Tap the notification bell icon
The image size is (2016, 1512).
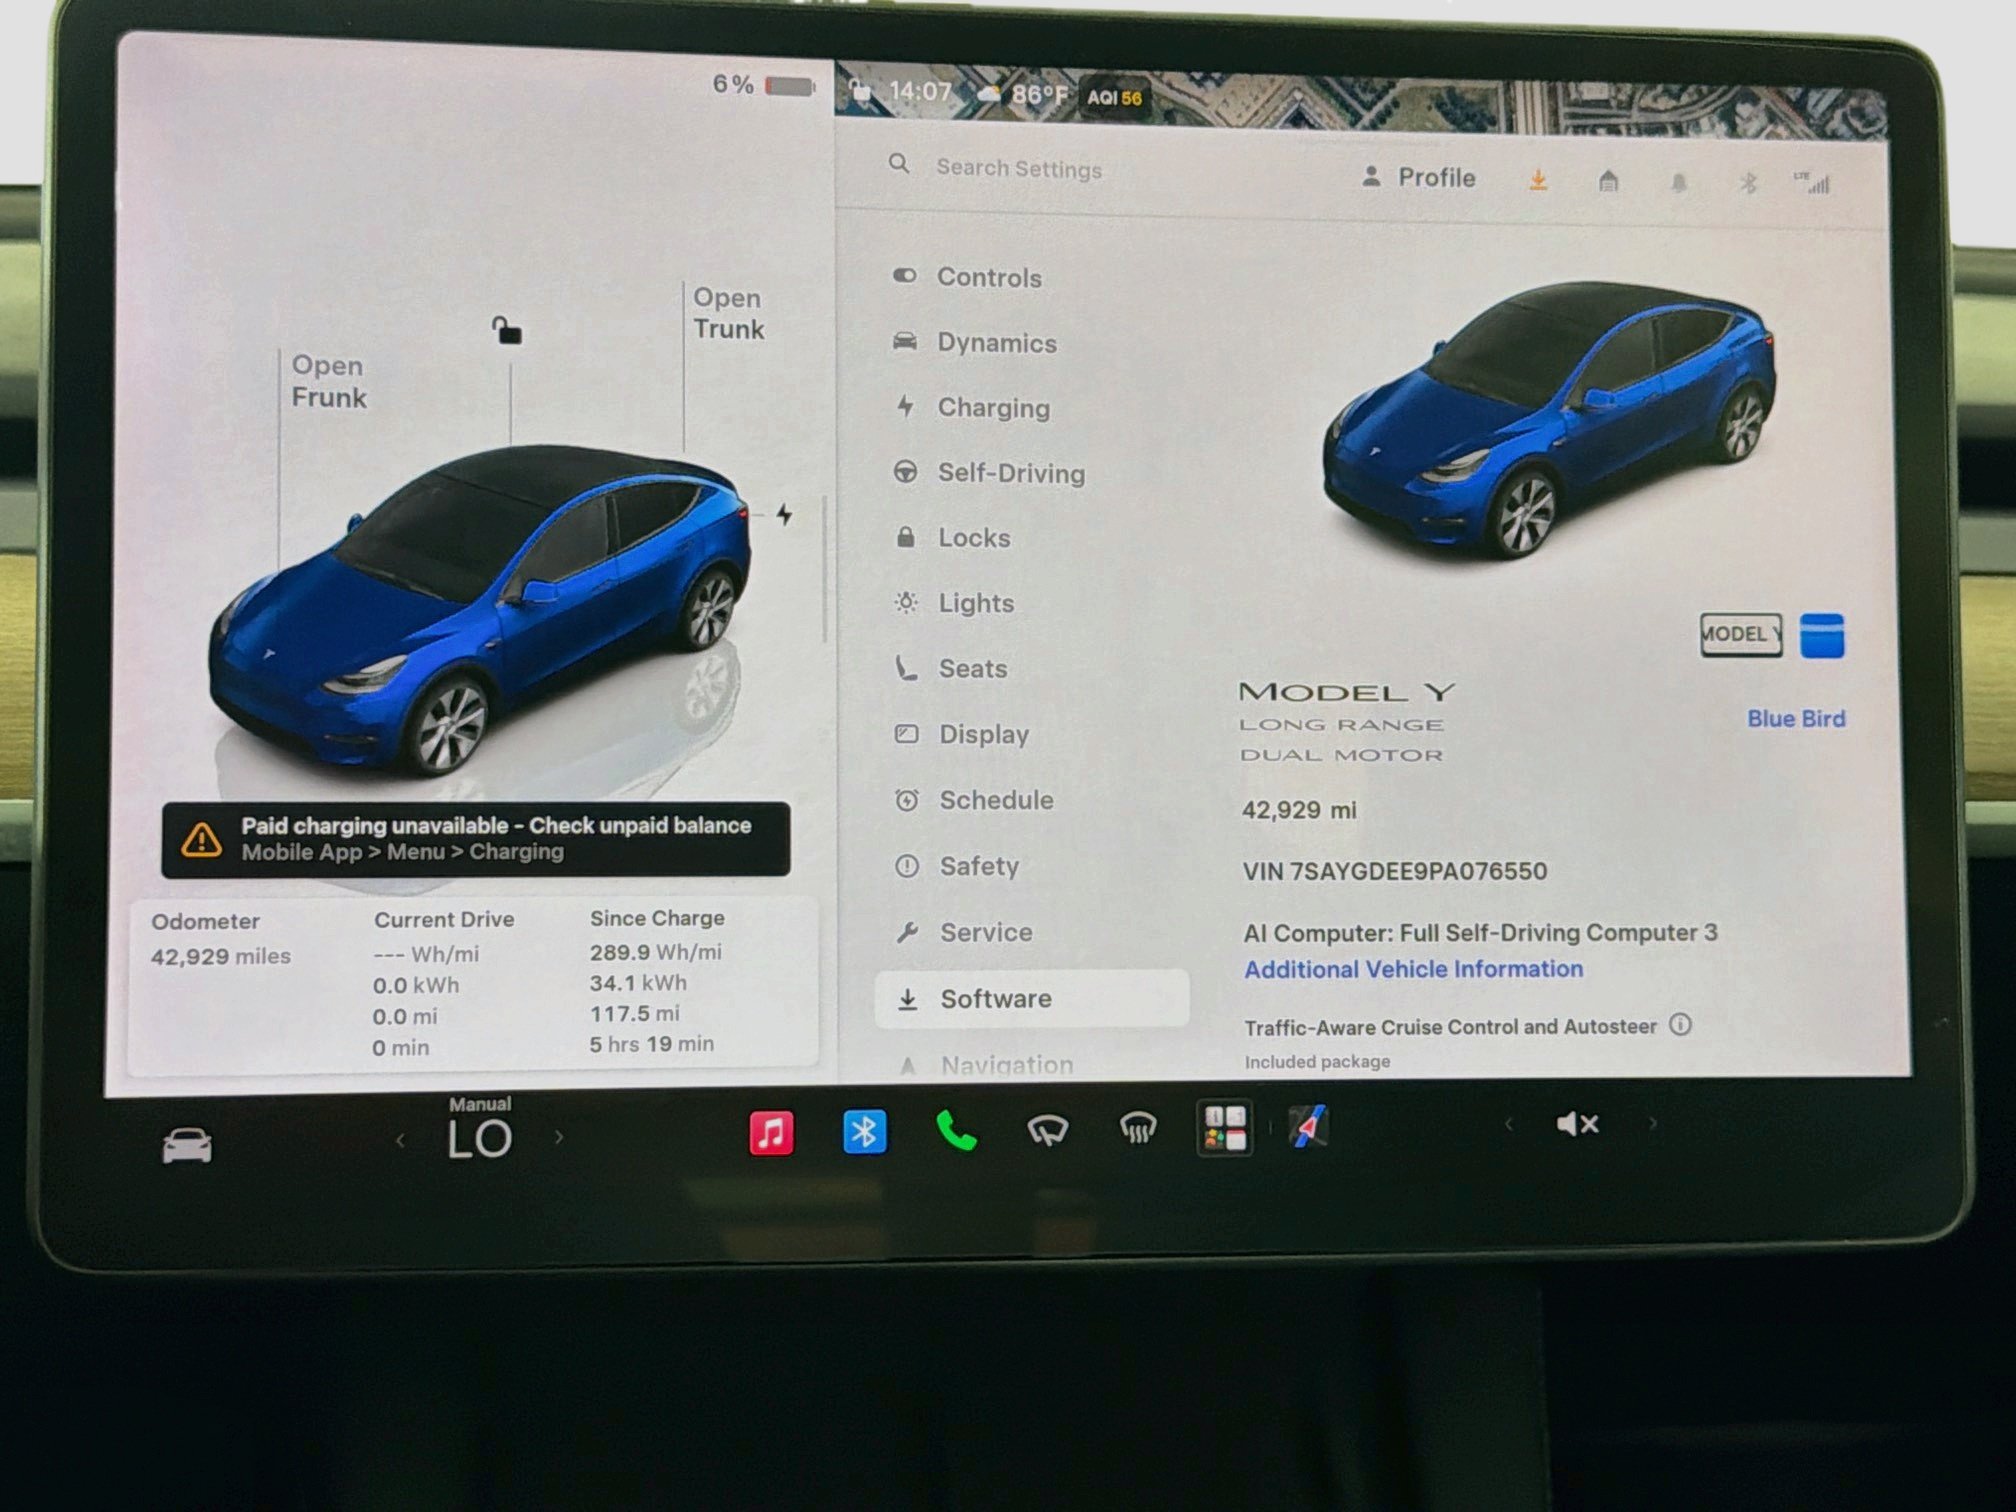click(1679, 183)
